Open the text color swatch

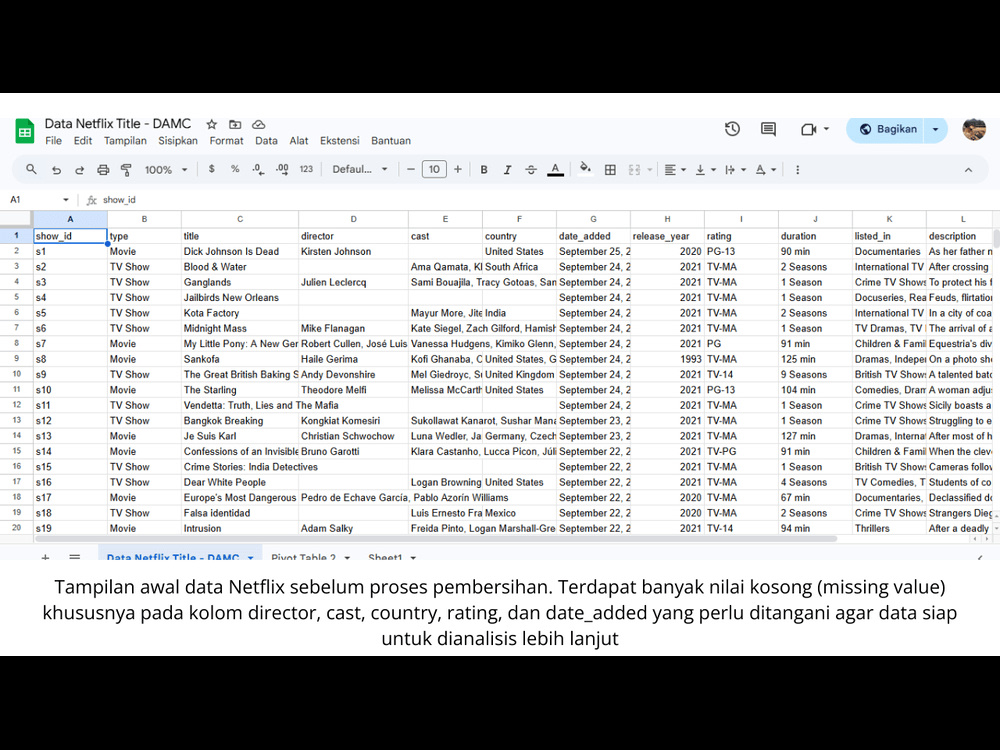555,169
